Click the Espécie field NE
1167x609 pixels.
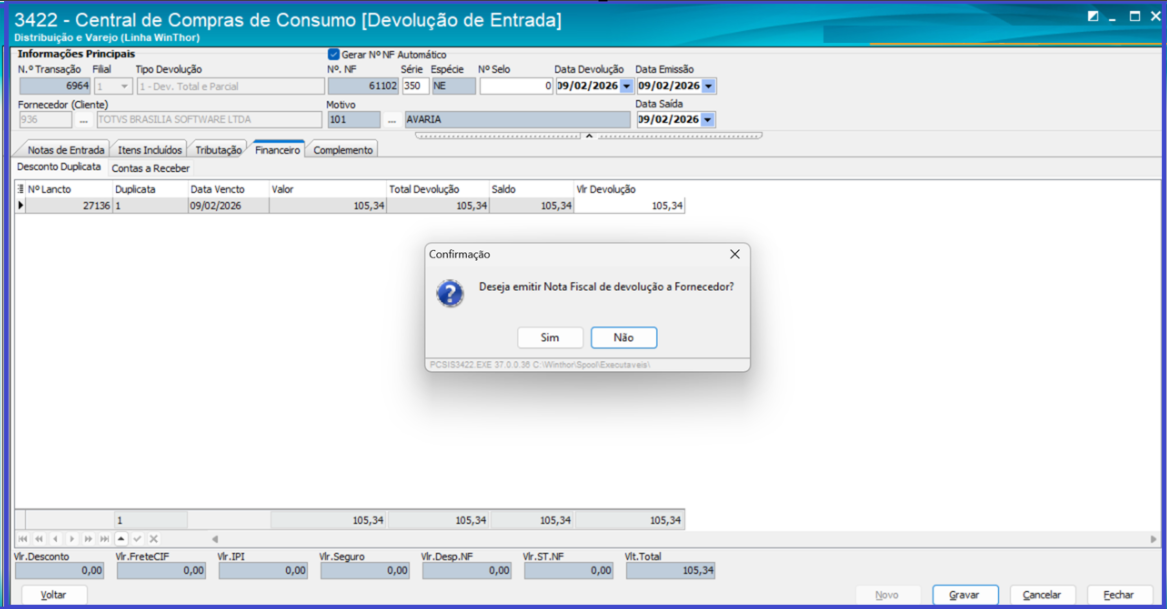(454, 86)
